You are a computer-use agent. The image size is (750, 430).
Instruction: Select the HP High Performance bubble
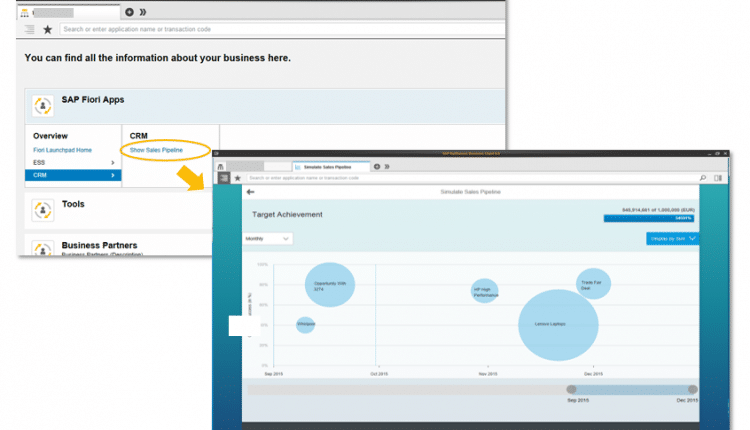485,291
